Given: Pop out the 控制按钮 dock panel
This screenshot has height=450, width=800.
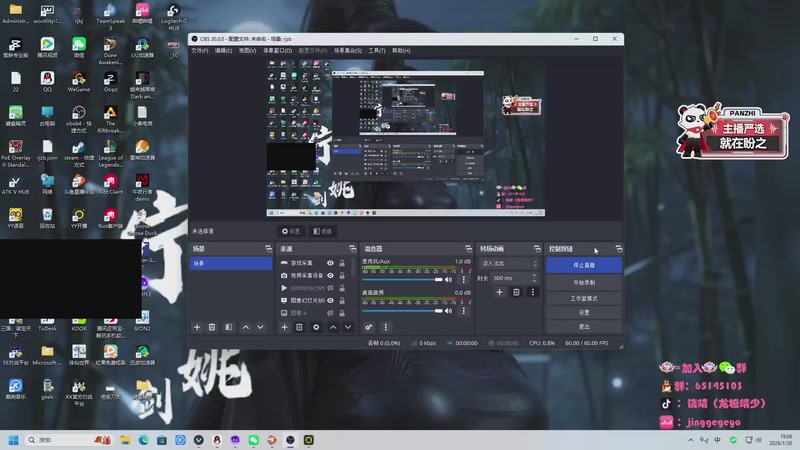Looking at the screenshot, I should click(619, 248).
